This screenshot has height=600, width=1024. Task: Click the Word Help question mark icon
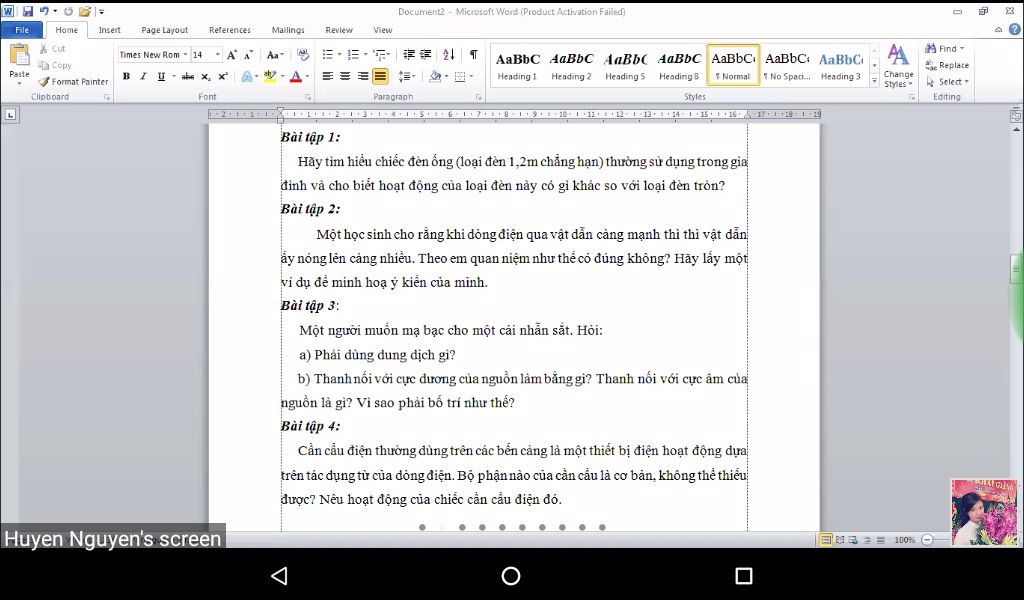coord(1014,29)
